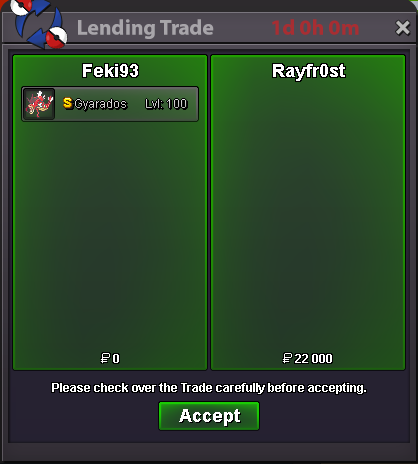Select the shiny Gyarados sprite thumbnail
Image resolution: width=418 pixels, height=464 pixels.
39,104
